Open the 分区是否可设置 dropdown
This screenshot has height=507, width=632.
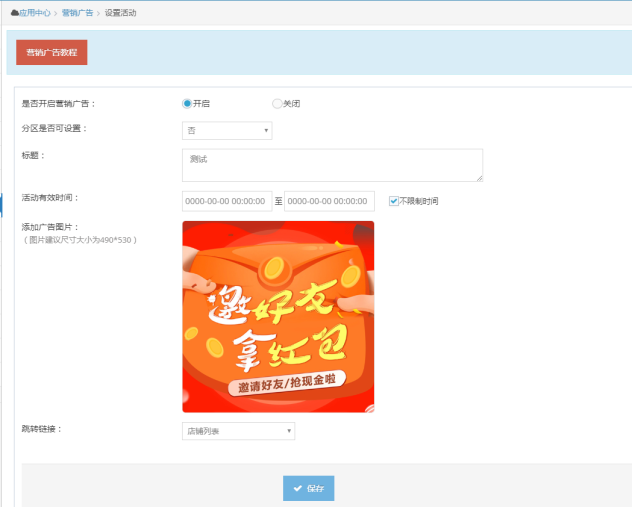click(227, 130)
